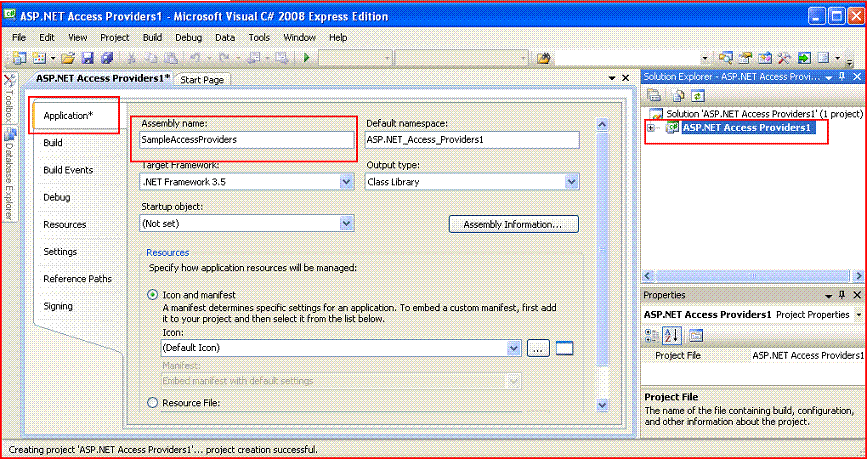The image size is (867, 459).
Task: Click the Open File folder icon
Action: coord(67,58)
